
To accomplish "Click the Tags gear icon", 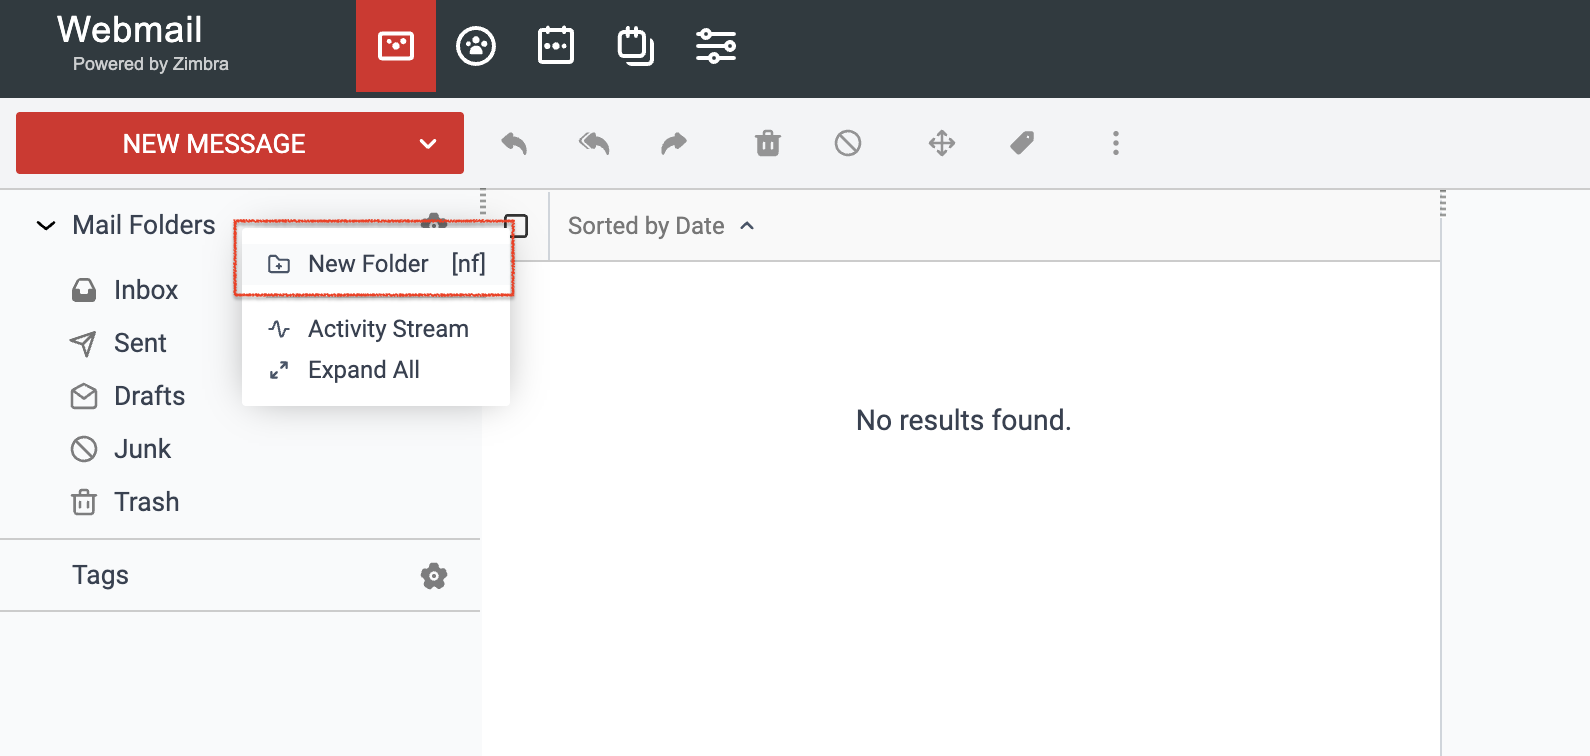I will click(434, 576).
